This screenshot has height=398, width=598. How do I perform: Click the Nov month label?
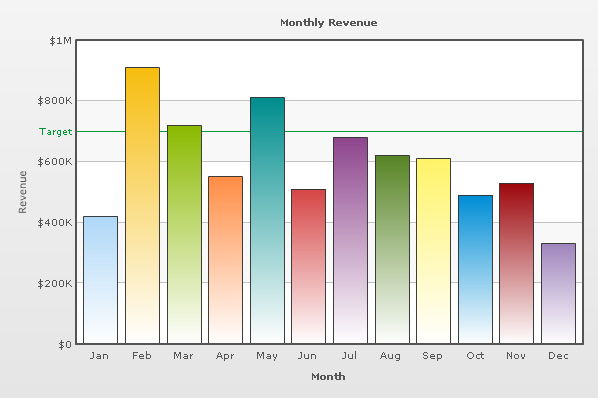point(516,356)
